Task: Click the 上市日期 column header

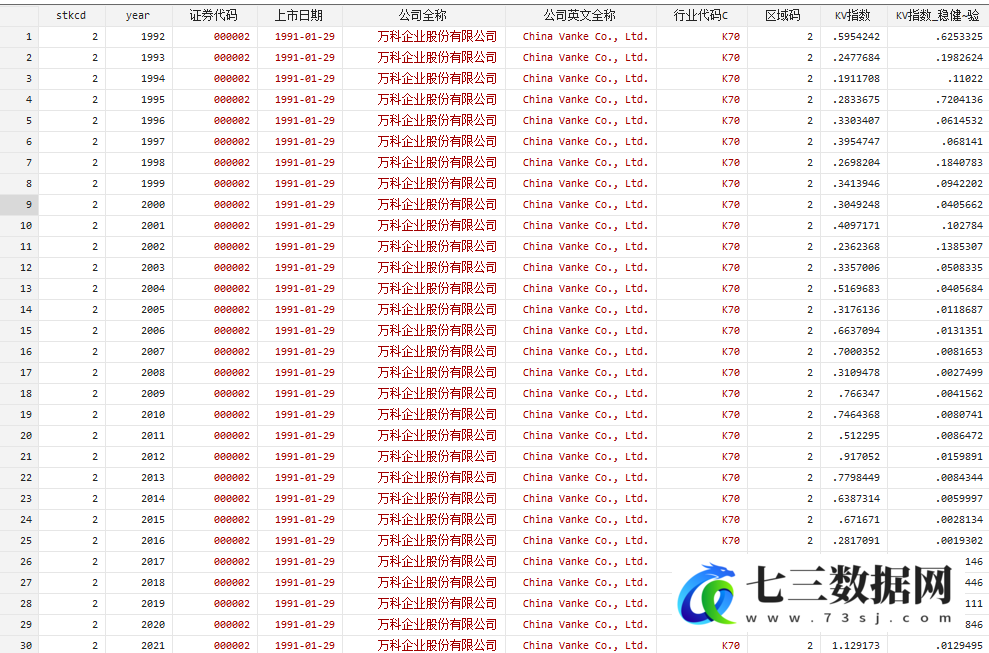Action: (299, 15)
